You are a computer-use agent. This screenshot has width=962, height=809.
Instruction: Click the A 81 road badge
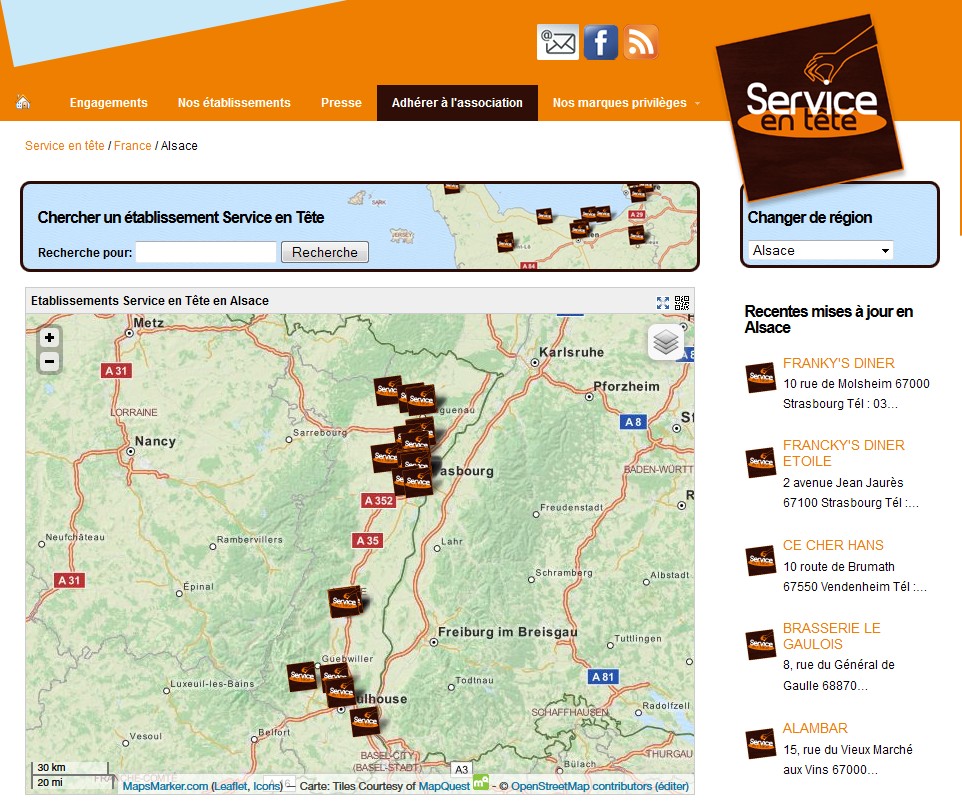point(602,677)
